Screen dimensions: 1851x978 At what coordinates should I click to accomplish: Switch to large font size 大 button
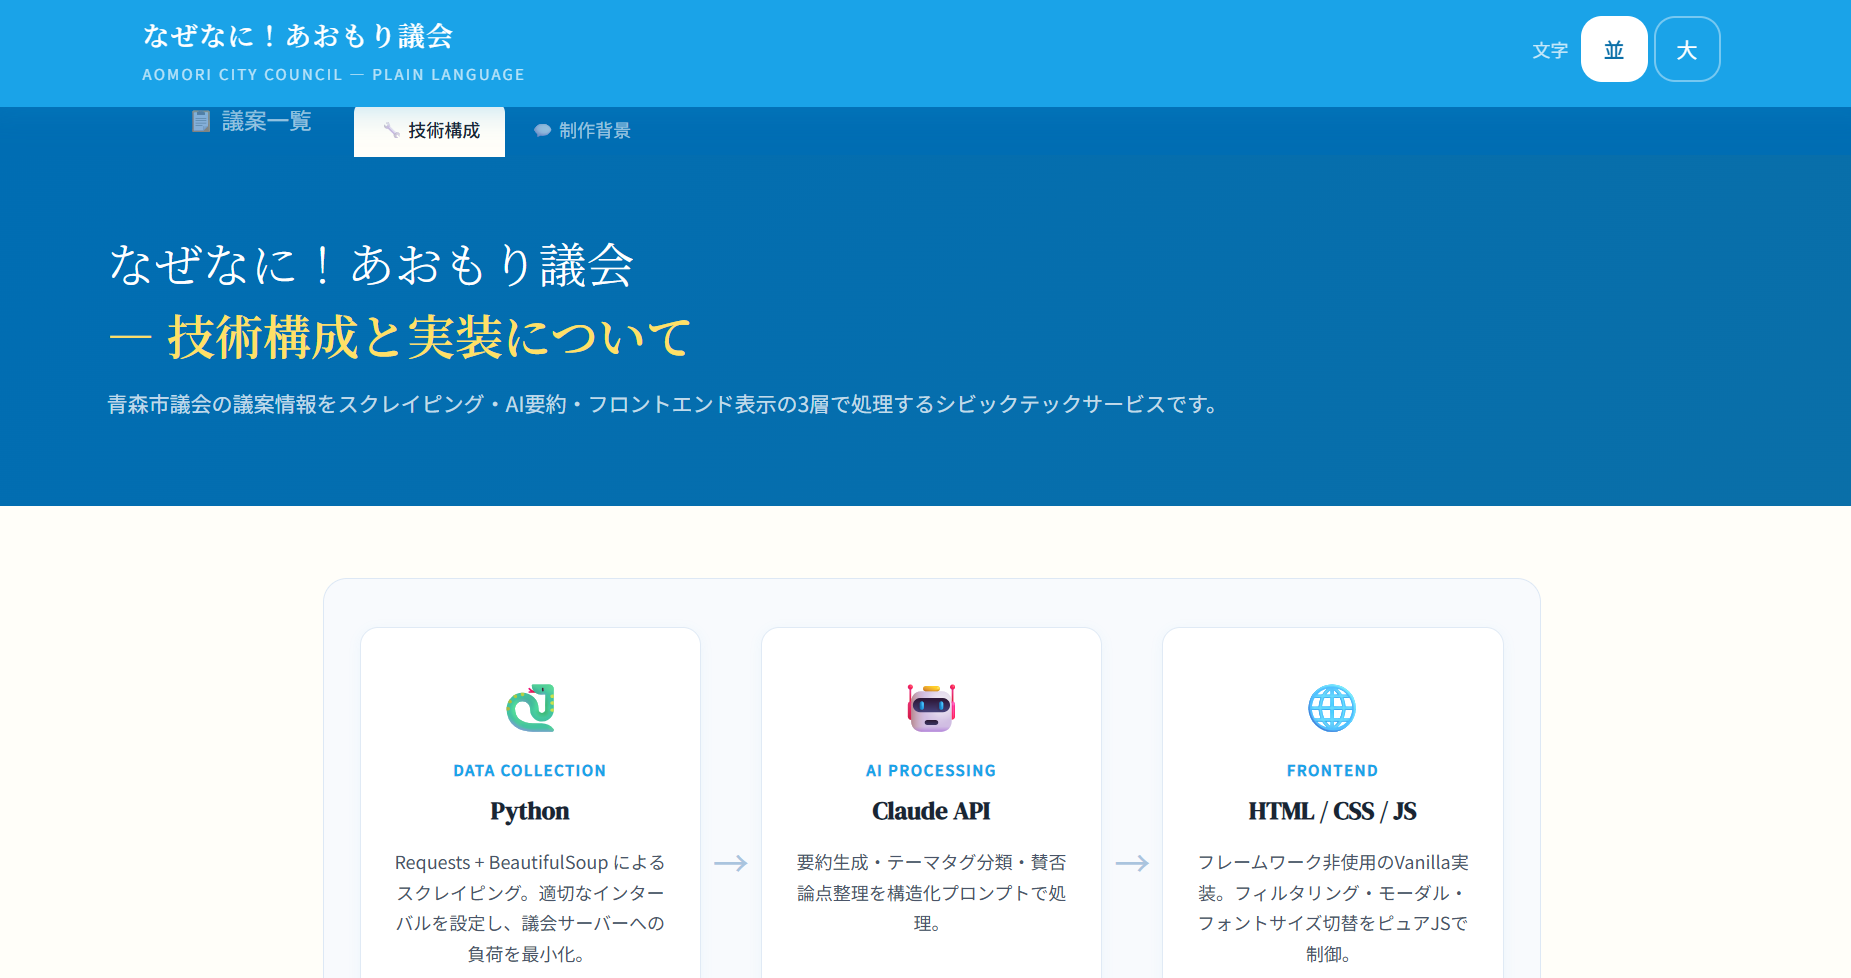[x=1687, y=49]
